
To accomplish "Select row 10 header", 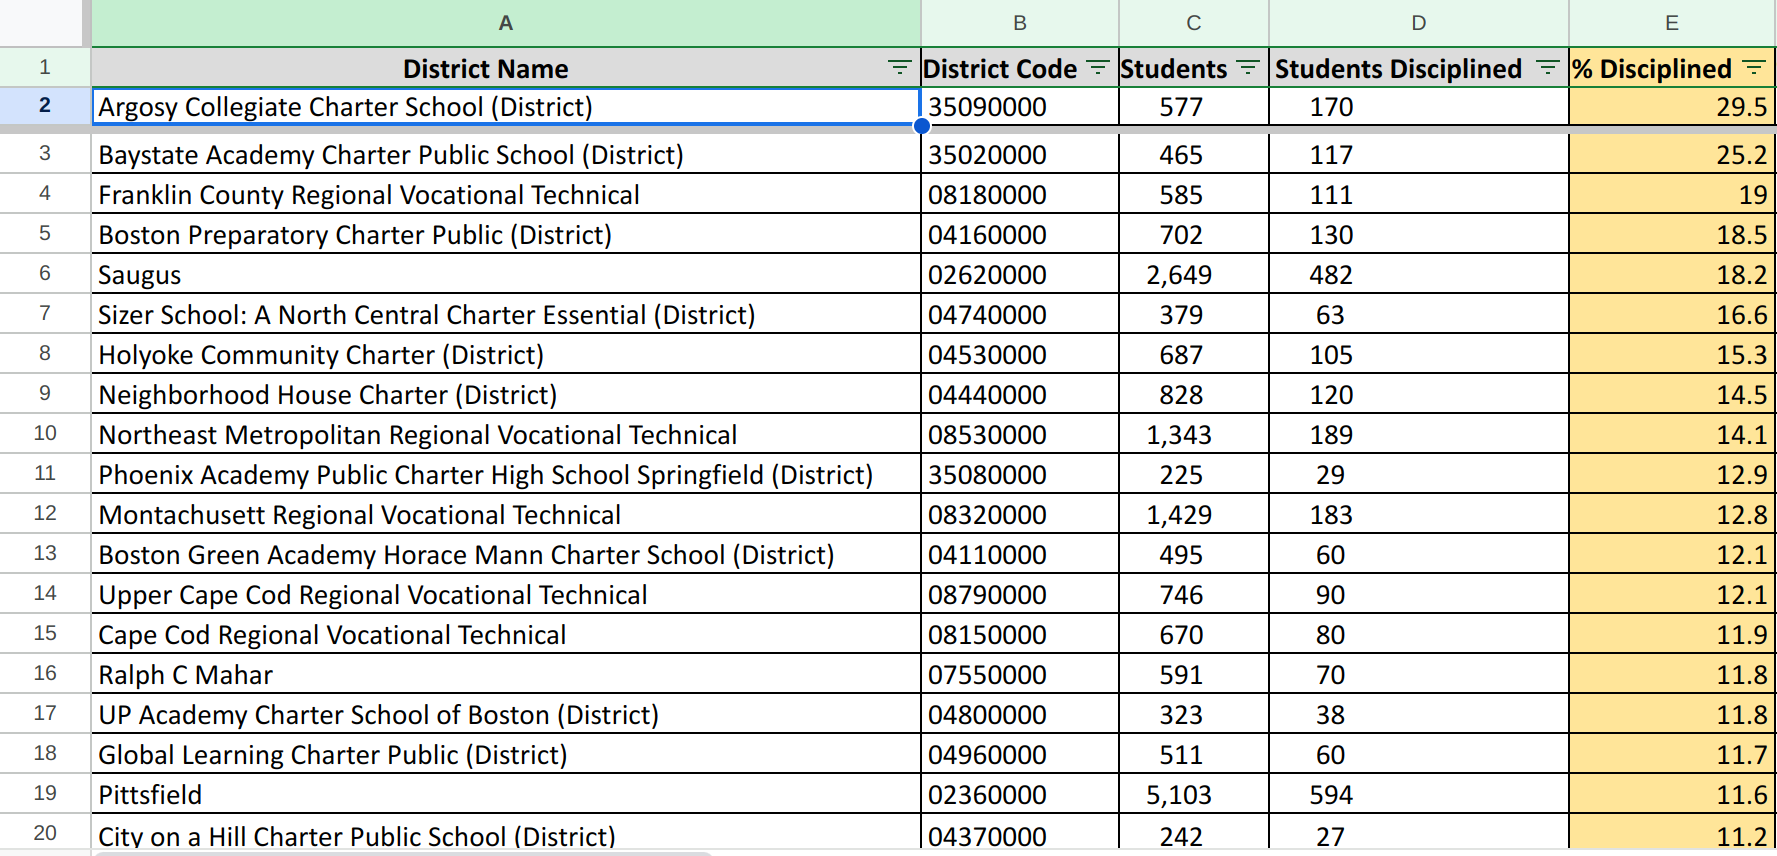I will click(45, 433).
